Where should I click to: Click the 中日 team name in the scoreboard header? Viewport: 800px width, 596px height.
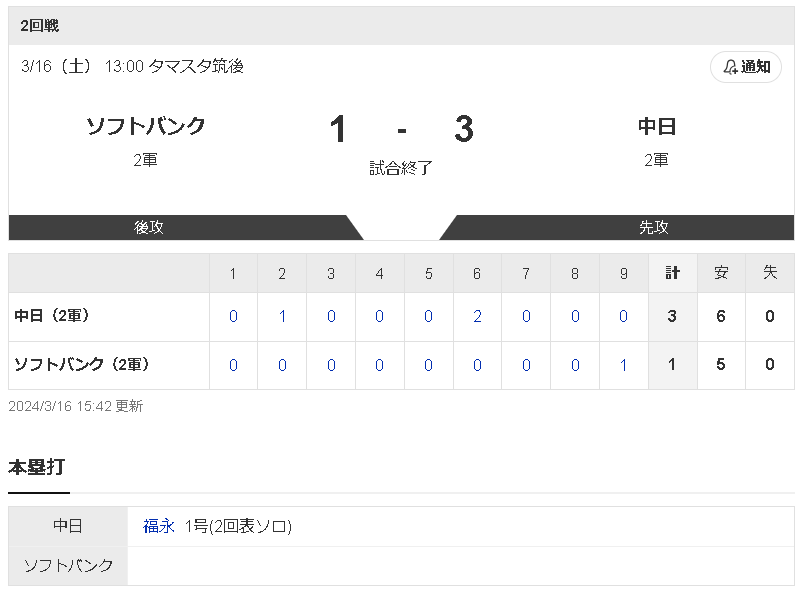tap(657, 126)
